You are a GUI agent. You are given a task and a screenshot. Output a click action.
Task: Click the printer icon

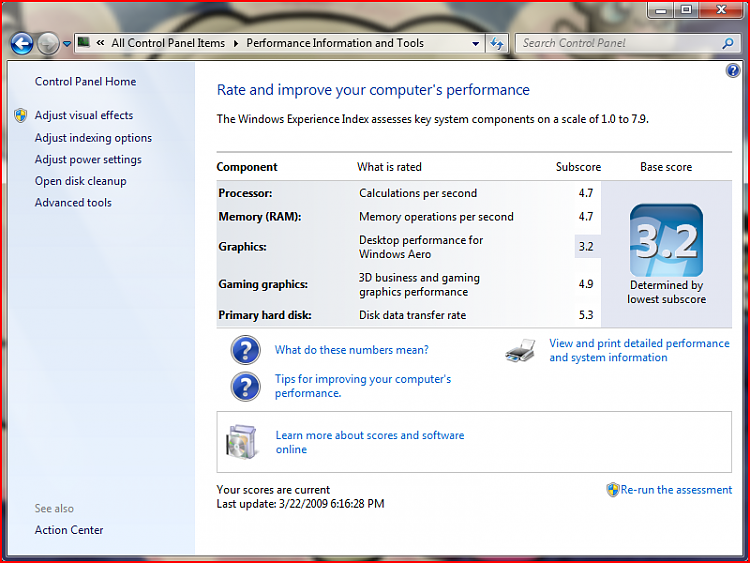coord(520,351)
